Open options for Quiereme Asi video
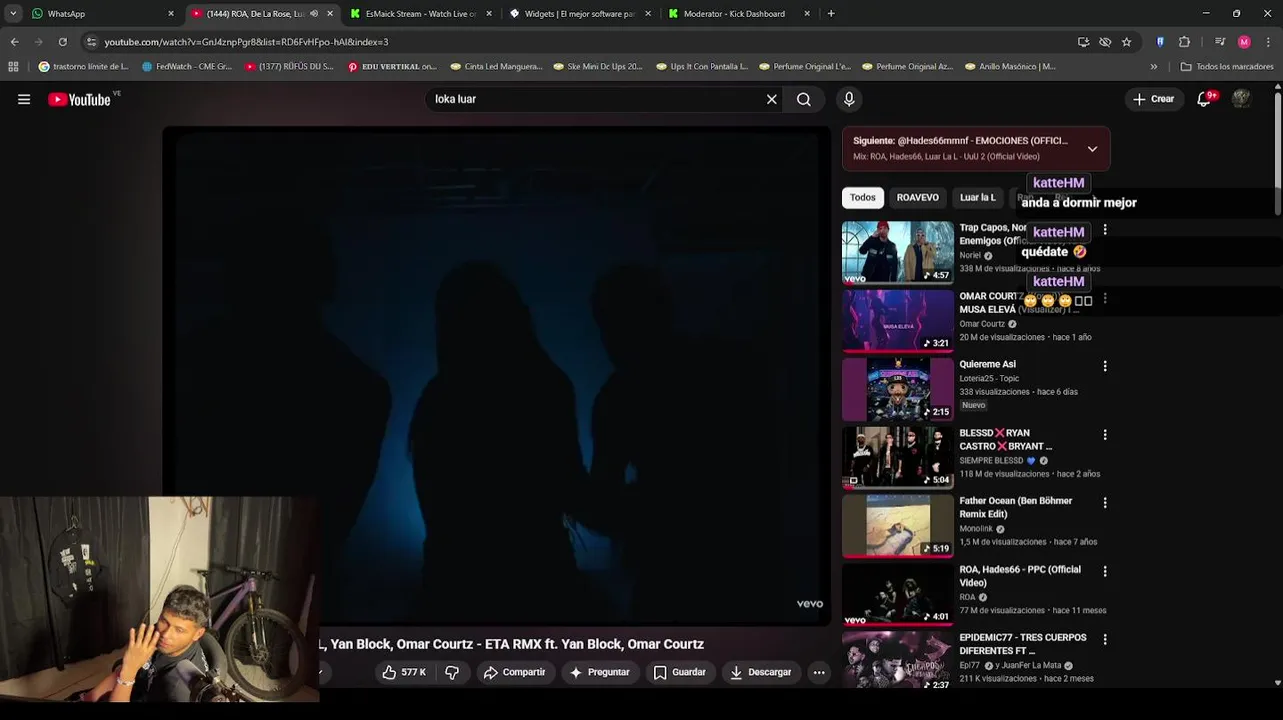Screen dimensions: 1283x720 1105,366
